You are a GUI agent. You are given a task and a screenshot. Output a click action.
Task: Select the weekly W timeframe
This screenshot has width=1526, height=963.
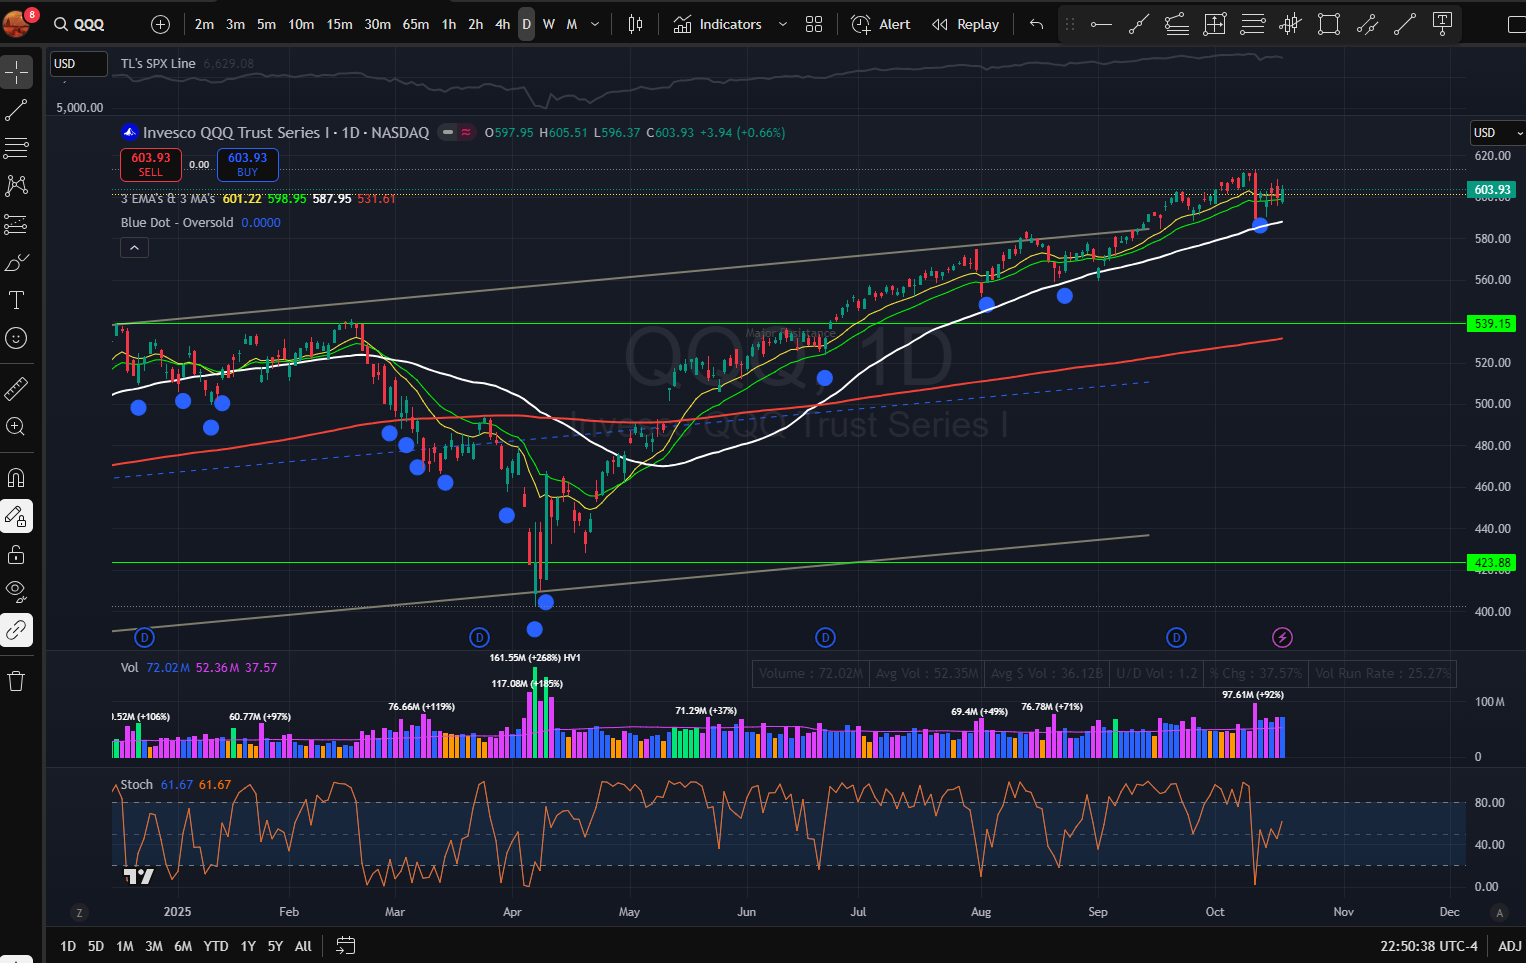[548, 24]
